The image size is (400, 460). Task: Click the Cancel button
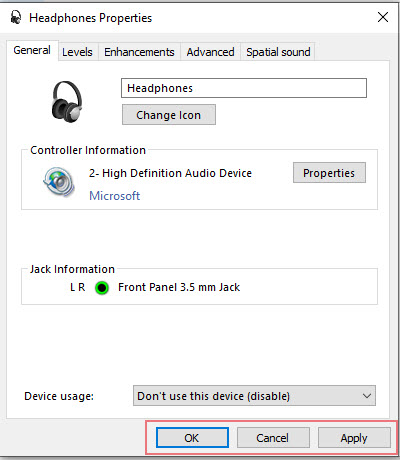(273, 438)
